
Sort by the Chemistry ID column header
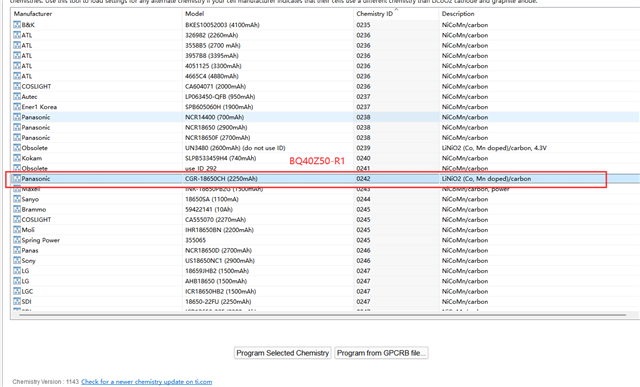374,13
